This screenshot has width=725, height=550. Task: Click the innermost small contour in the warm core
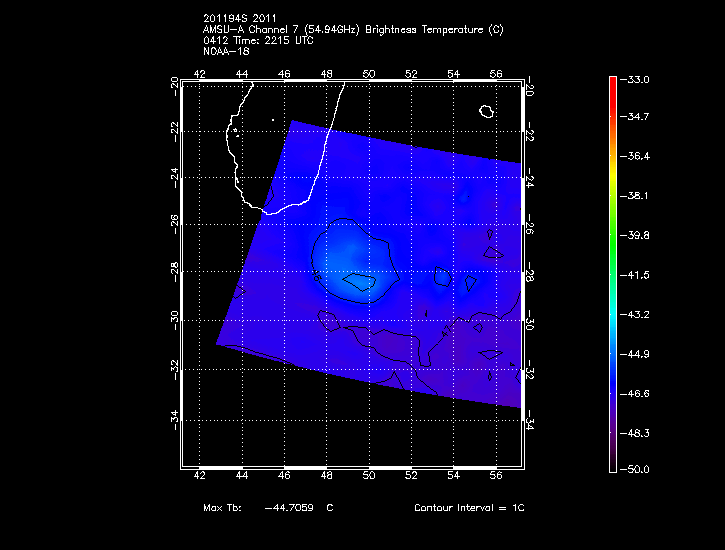358,283
